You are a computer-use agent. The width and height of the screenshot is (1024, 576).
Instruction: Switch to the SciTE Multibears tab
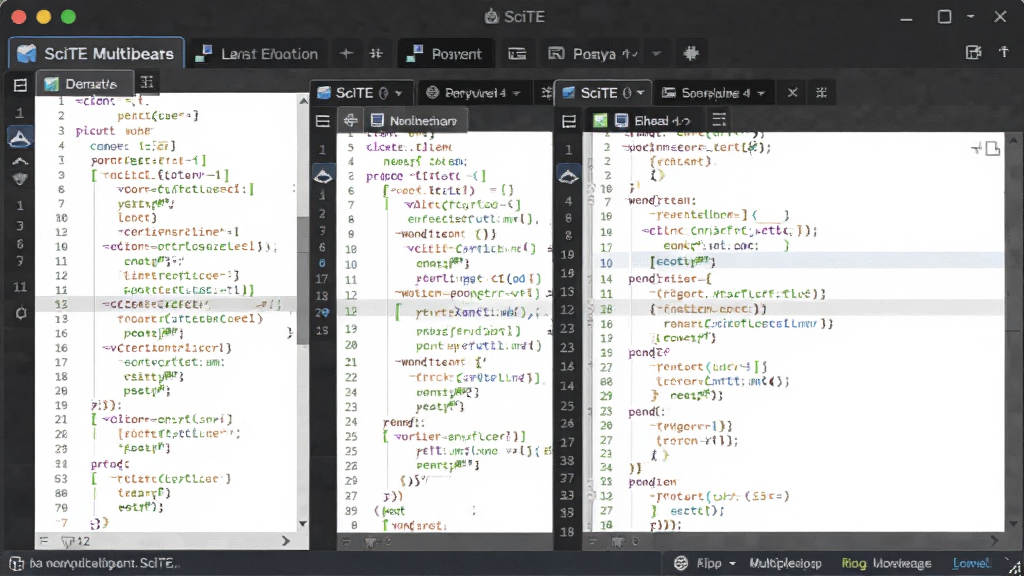[95, 53]
